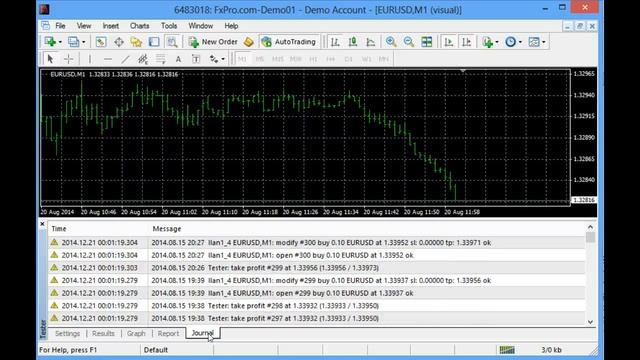Click the Zoom Out magnifier icon
Viewport: 640px width, 360px height.
tap(409, 42)
